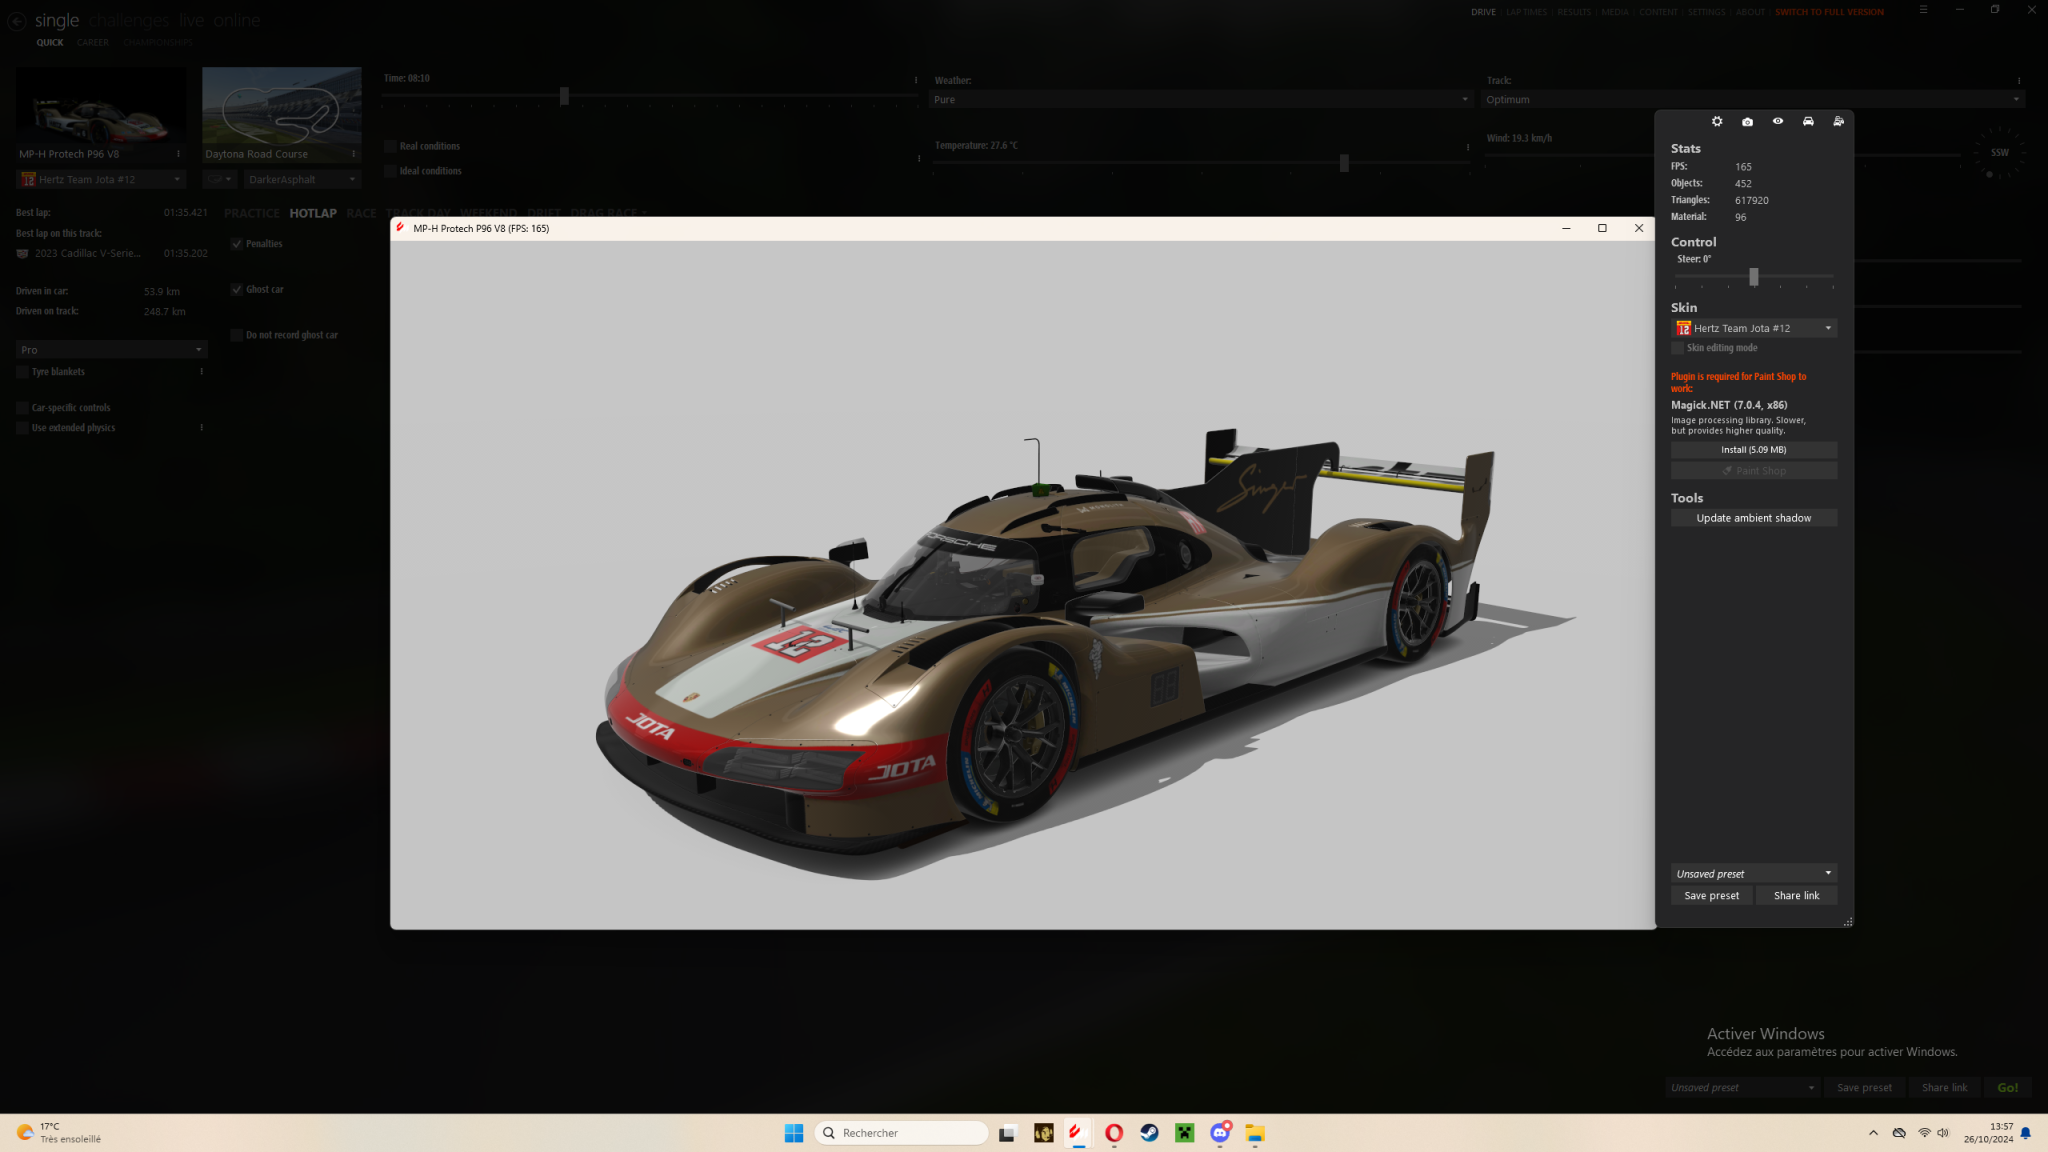Open the Skin dropdown in the toolbox

coord(1754,328)
